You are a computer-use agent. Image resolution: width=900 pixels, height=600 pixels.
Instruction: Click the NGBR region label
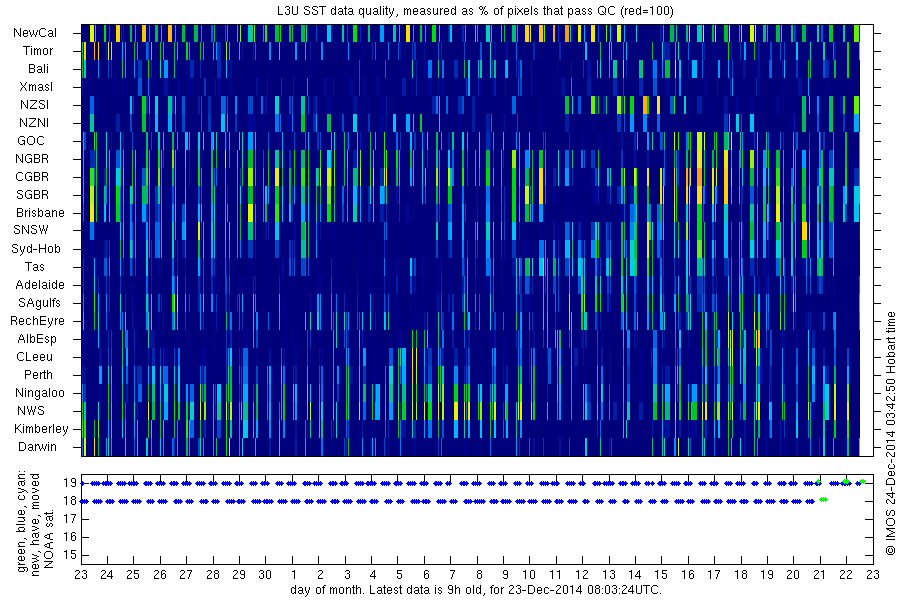(32, 159)
